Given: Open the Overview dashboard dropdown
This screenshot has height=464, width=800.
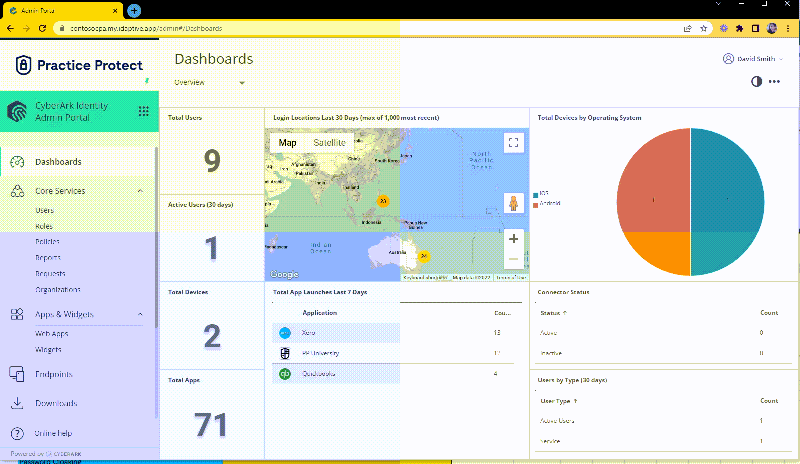Looking at the screenshot, I should click(210, 82).
